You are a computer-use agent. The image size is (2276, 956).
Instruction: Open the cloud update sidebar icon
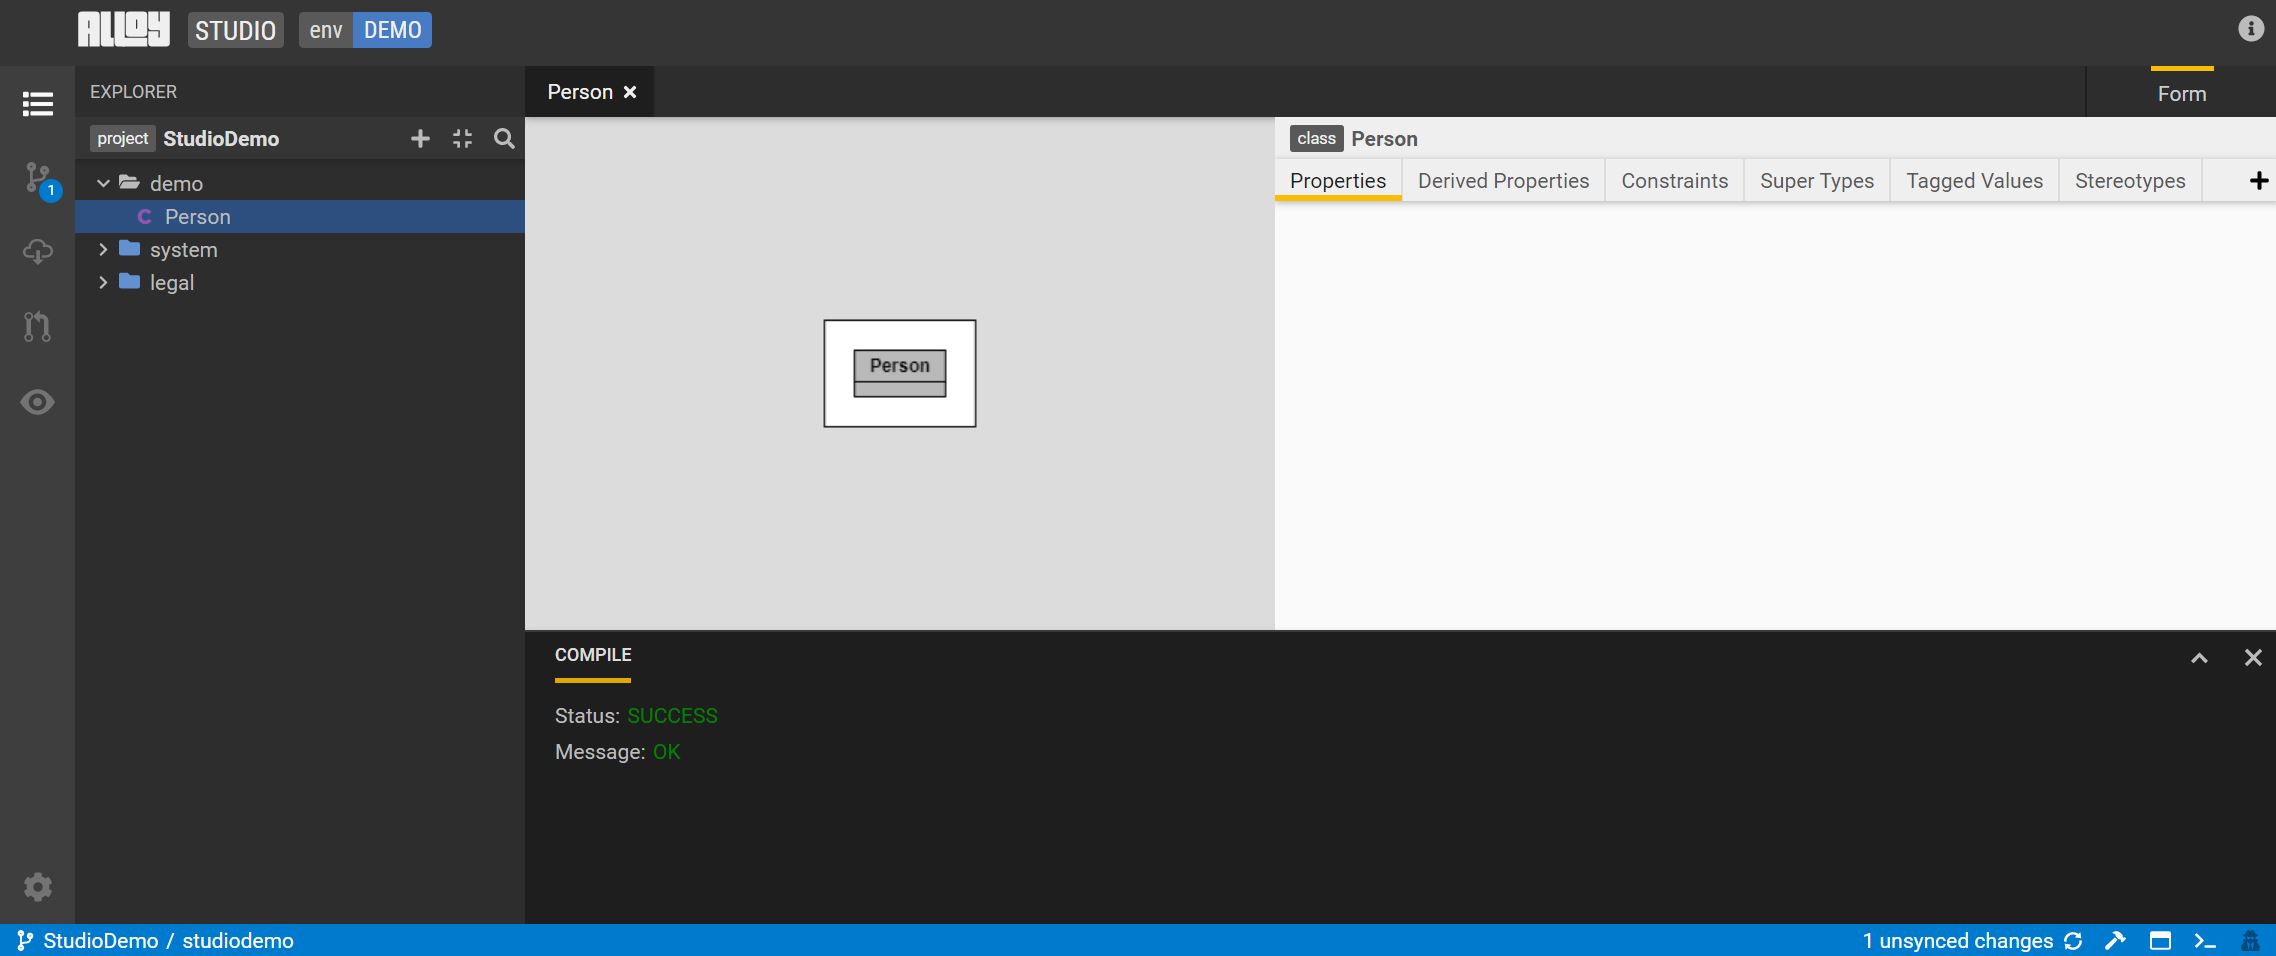(x=37, y=251)
